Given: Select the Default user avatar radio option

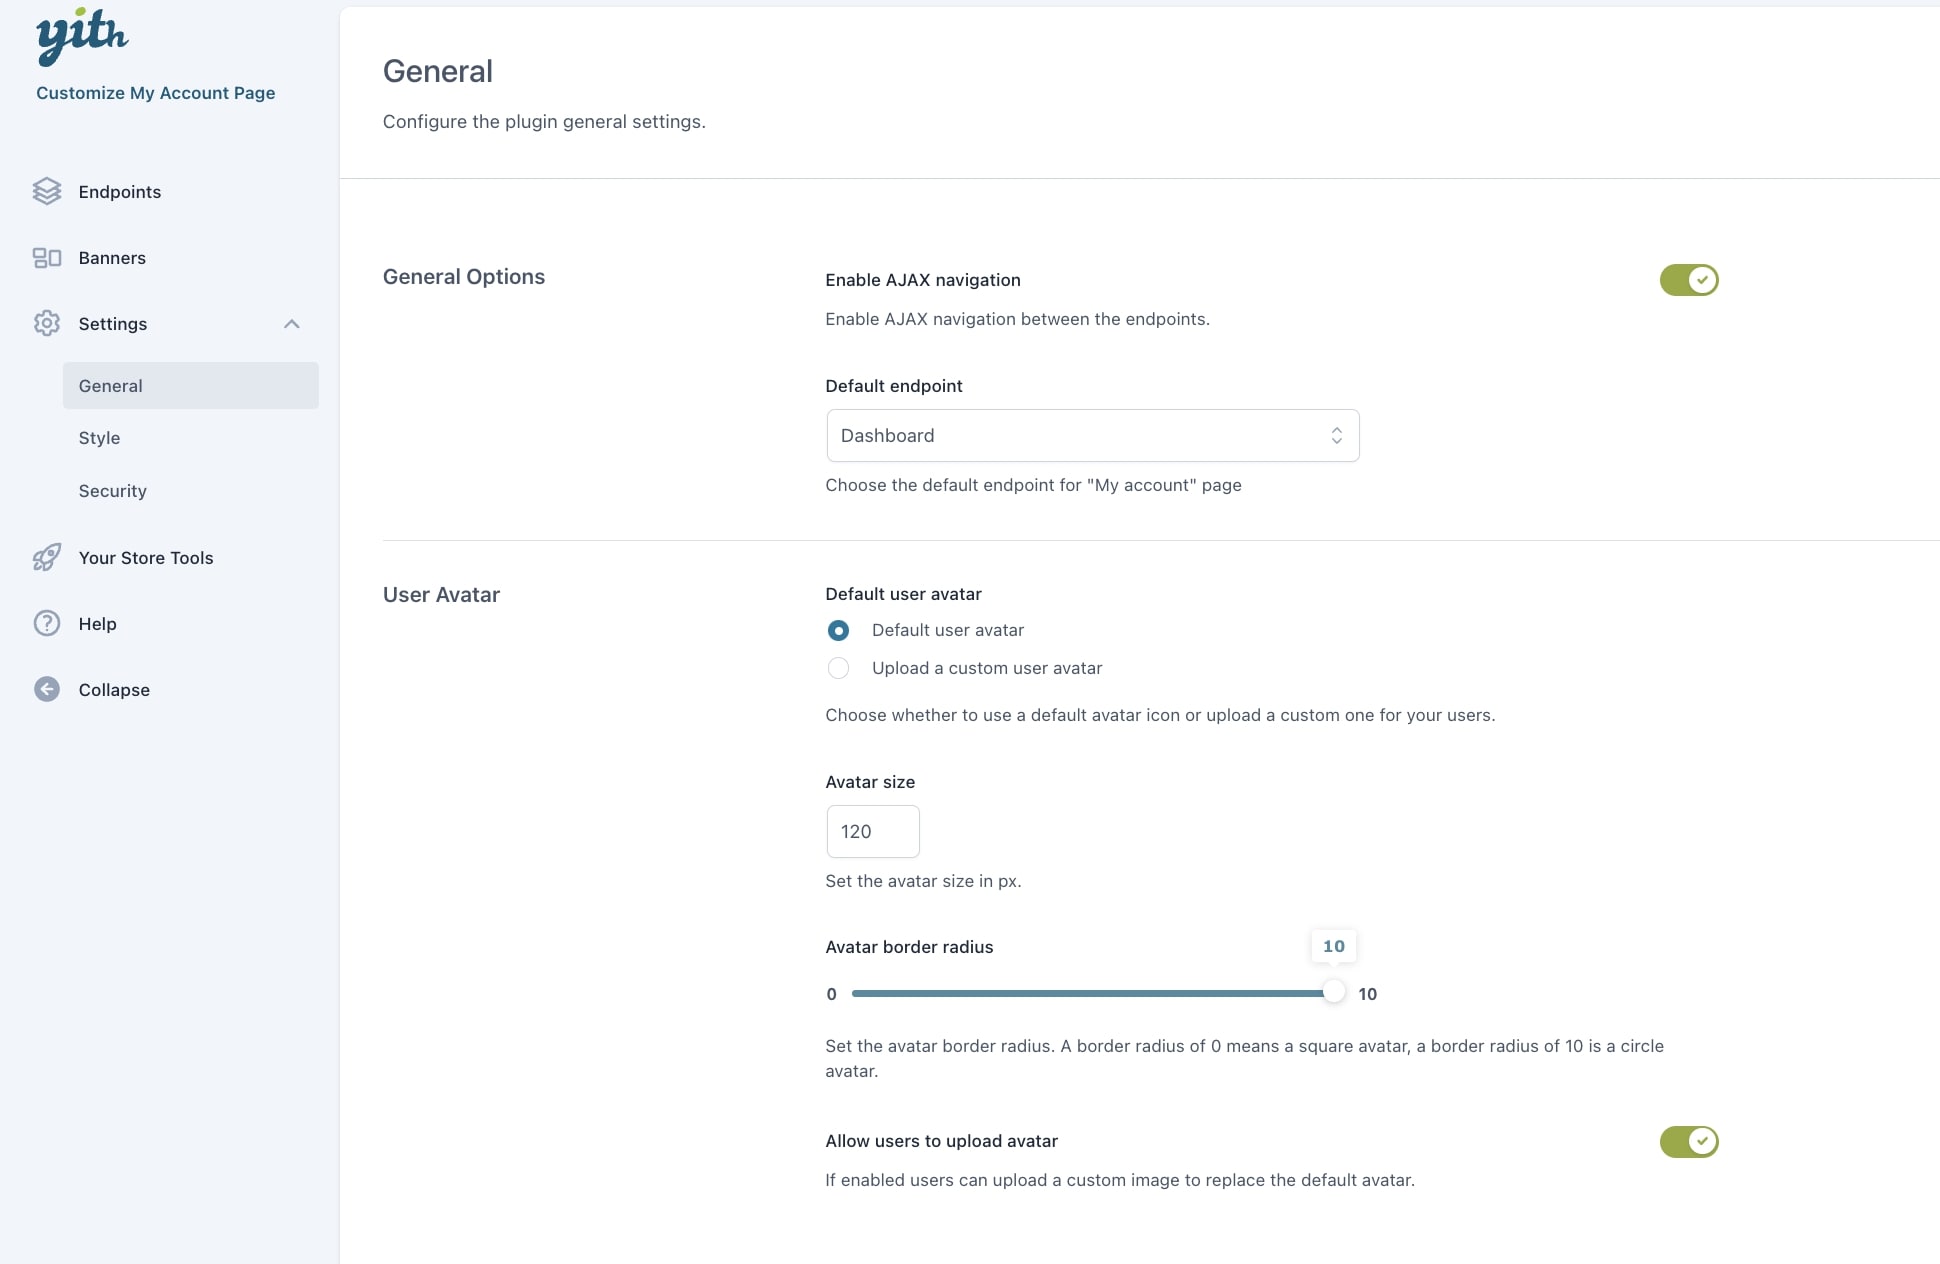Looking at the screenshot, I should (x=838, y=630).
